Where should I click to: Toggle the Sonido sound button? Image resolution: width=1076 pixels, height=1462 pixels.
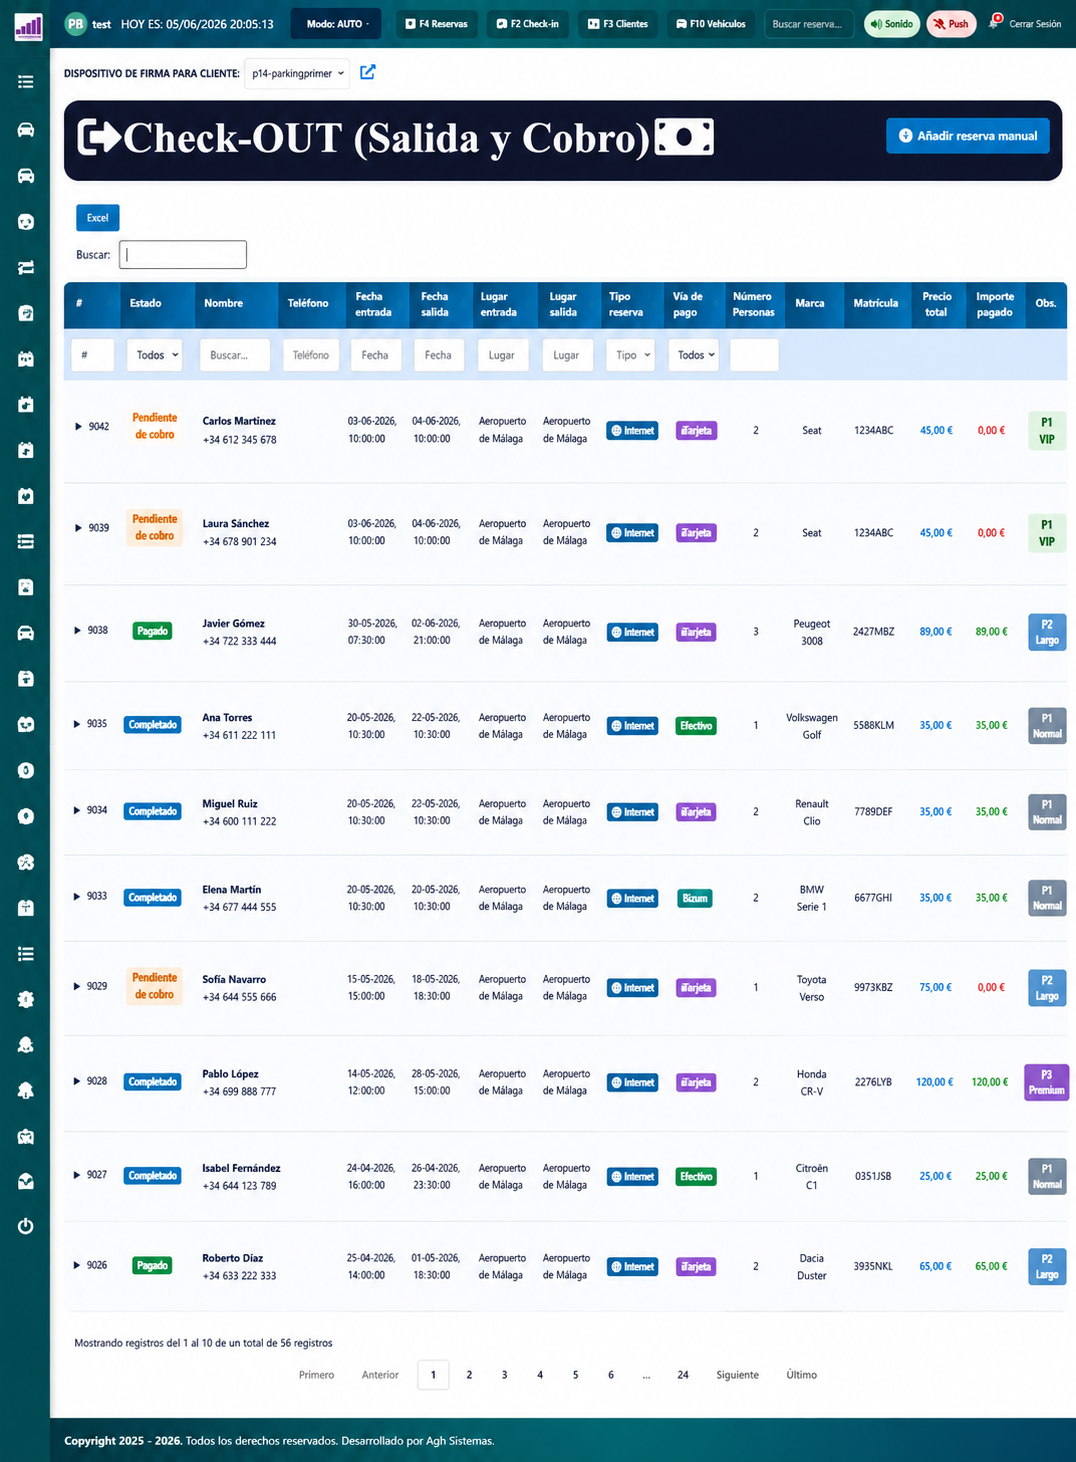(x=892, y=24)
